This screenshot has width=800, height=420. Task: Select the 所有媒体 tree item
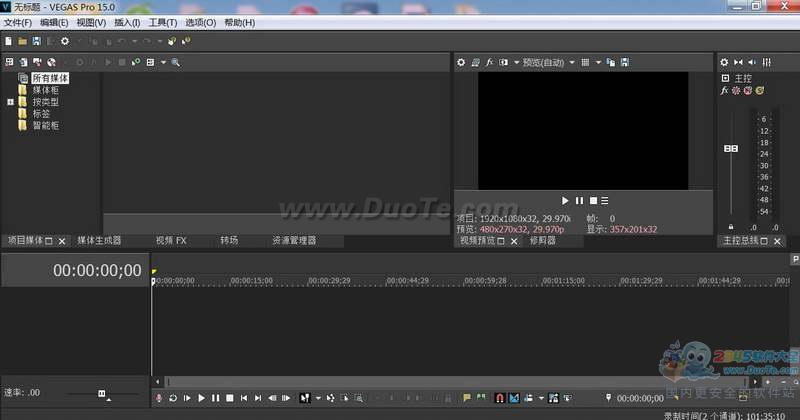(51, 78)
